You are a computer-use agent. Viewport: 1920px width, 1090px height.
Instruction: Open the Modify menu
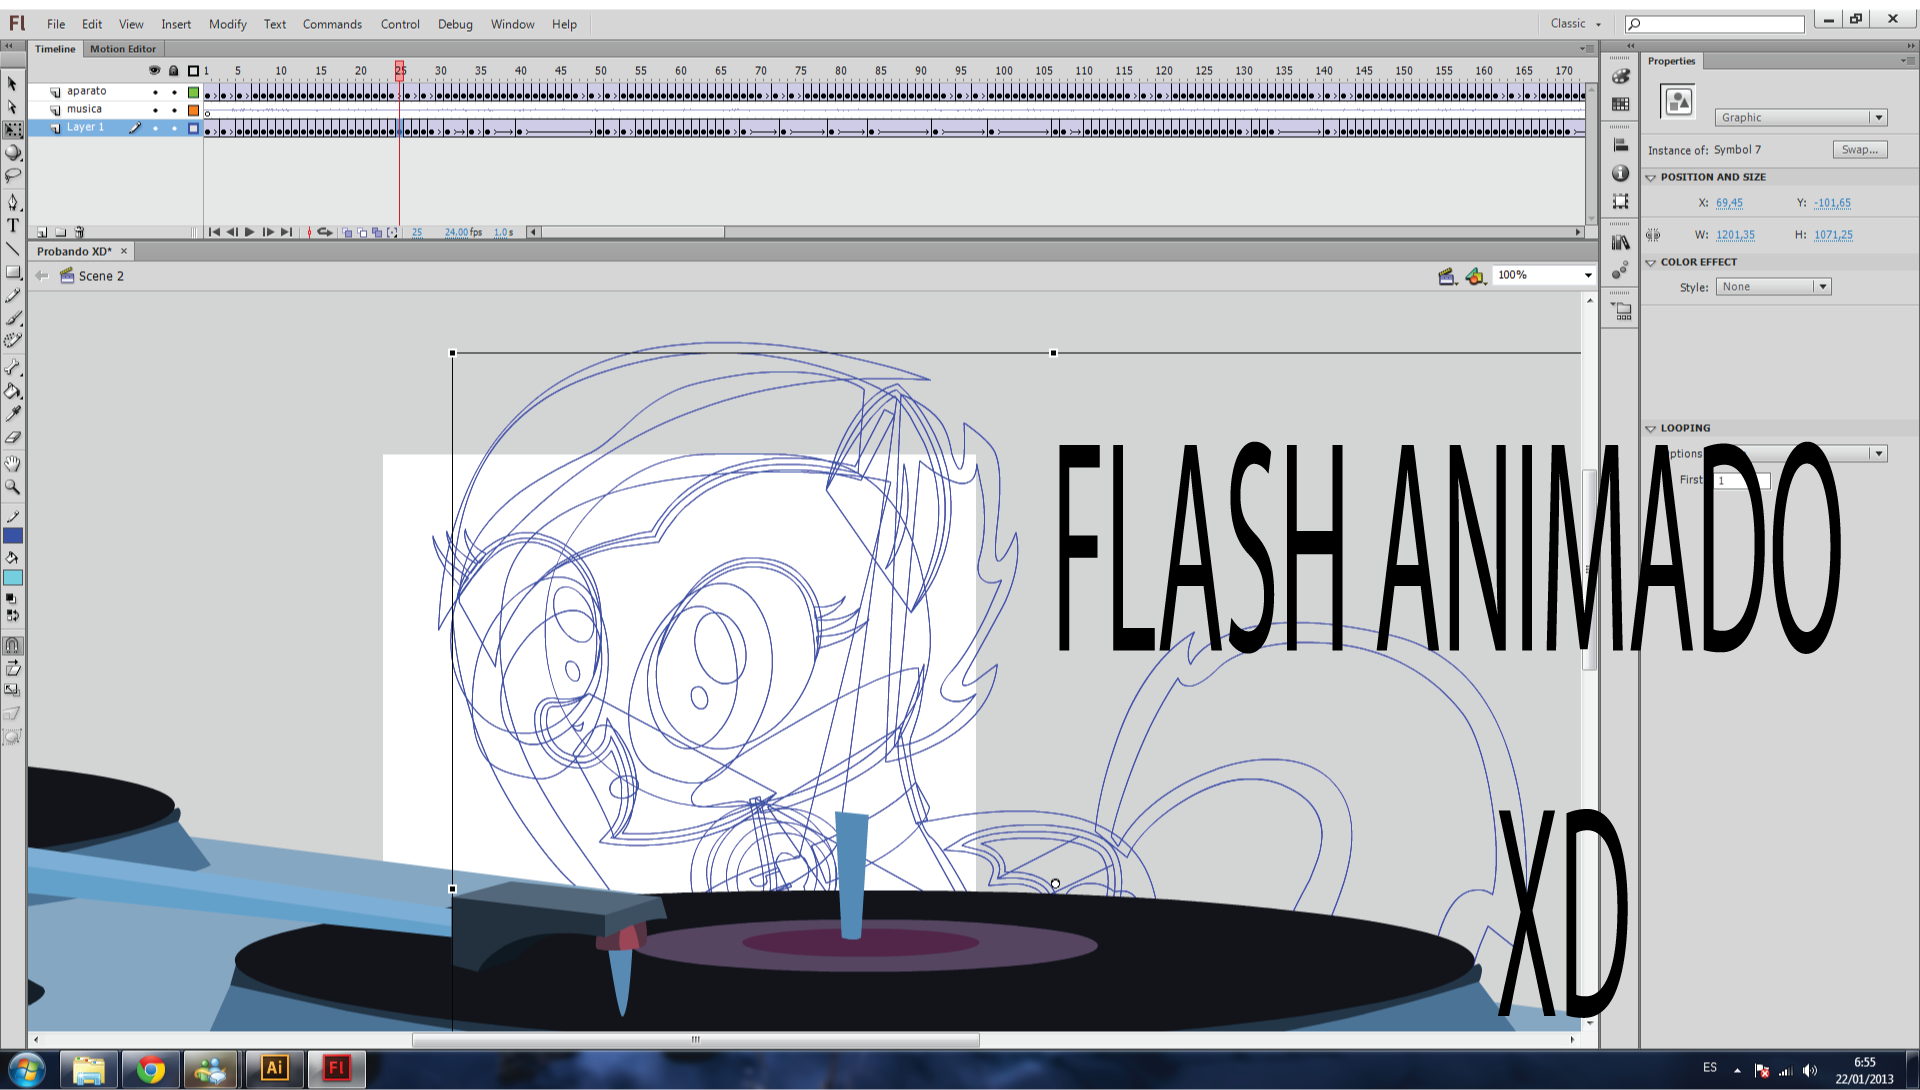click(x=227, y=24)
